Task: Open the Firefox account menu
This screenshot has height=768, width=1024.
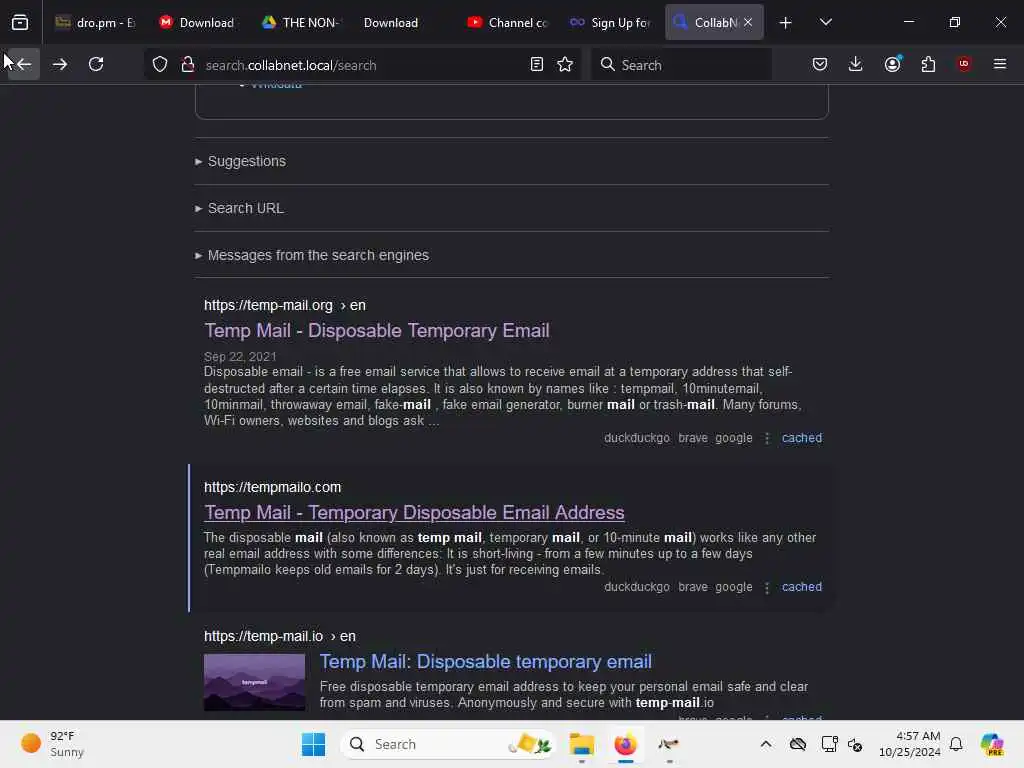Action: click(892, 64)
